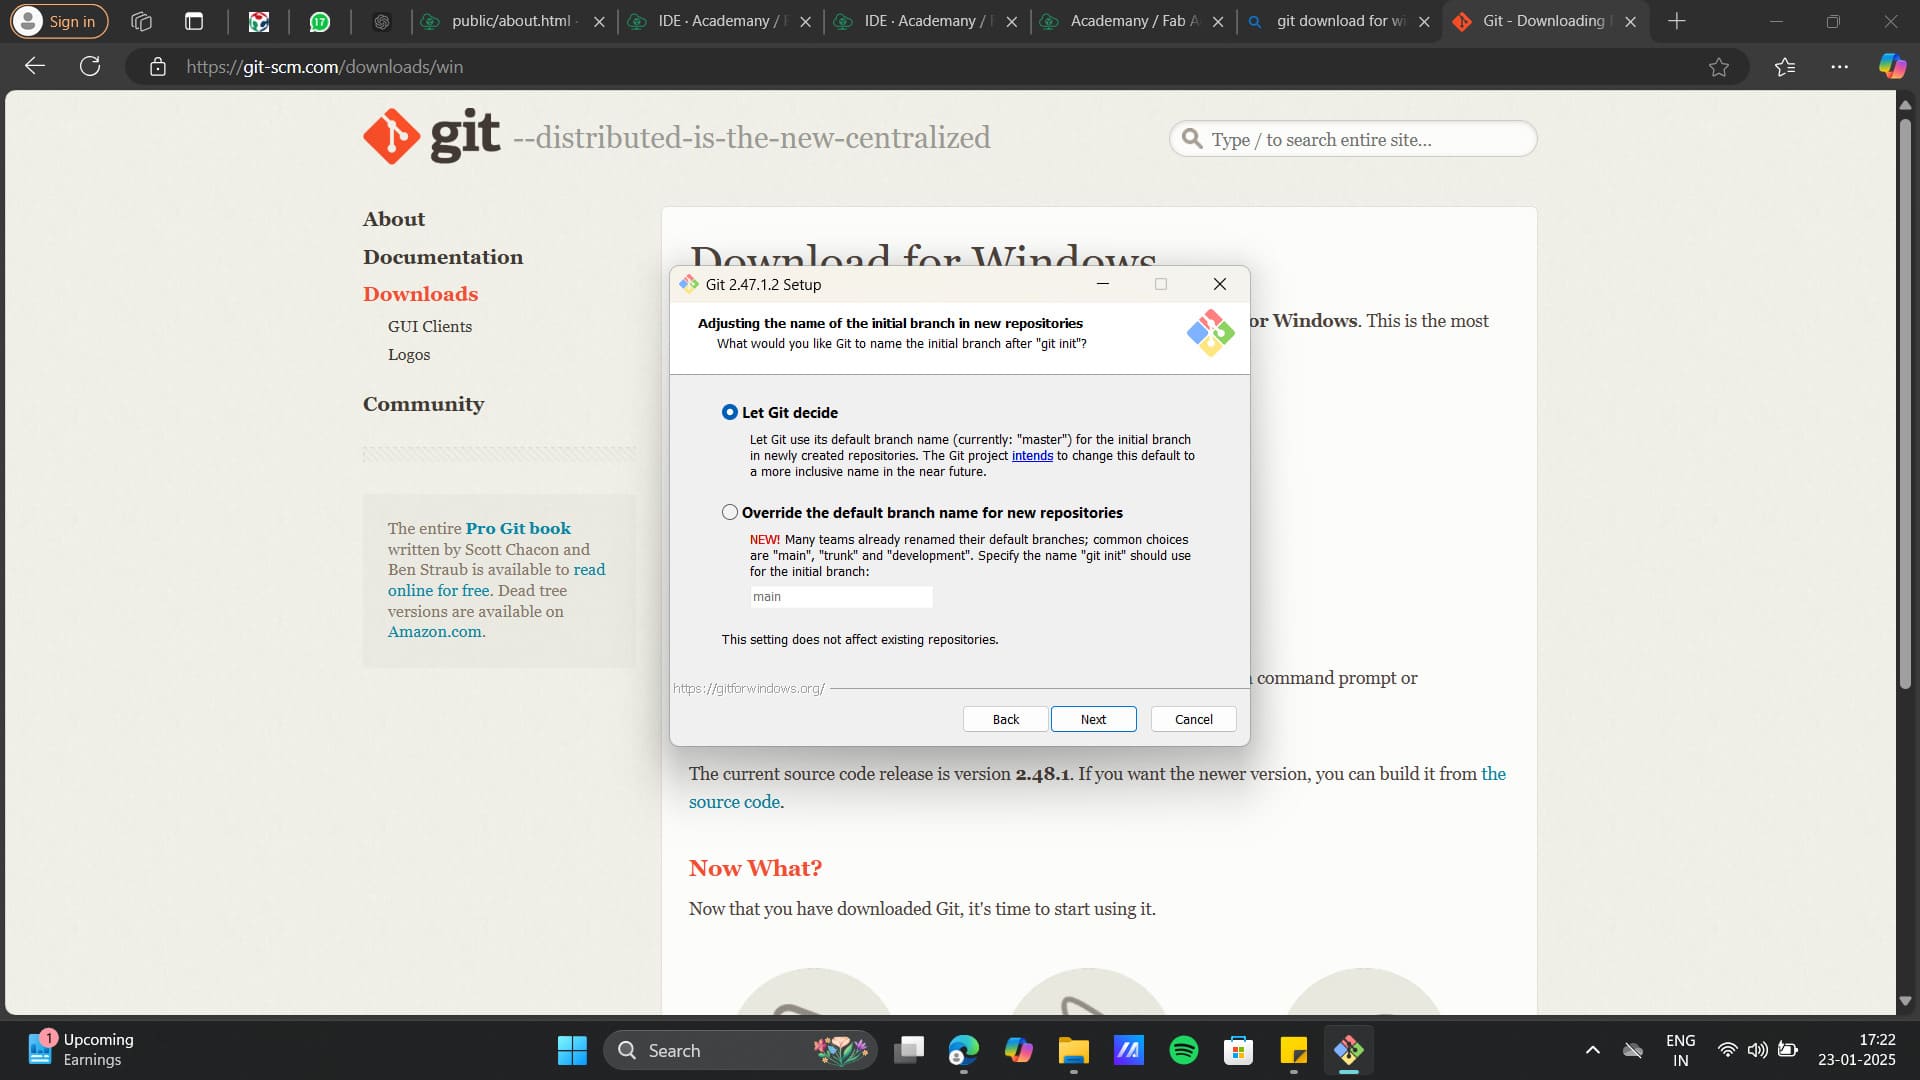Image resolution: width=1920 pixels, height=1080 pixels.
Task: Click the Next button in Git setup
Action: pyautogui.click(x=1093, y=719)
